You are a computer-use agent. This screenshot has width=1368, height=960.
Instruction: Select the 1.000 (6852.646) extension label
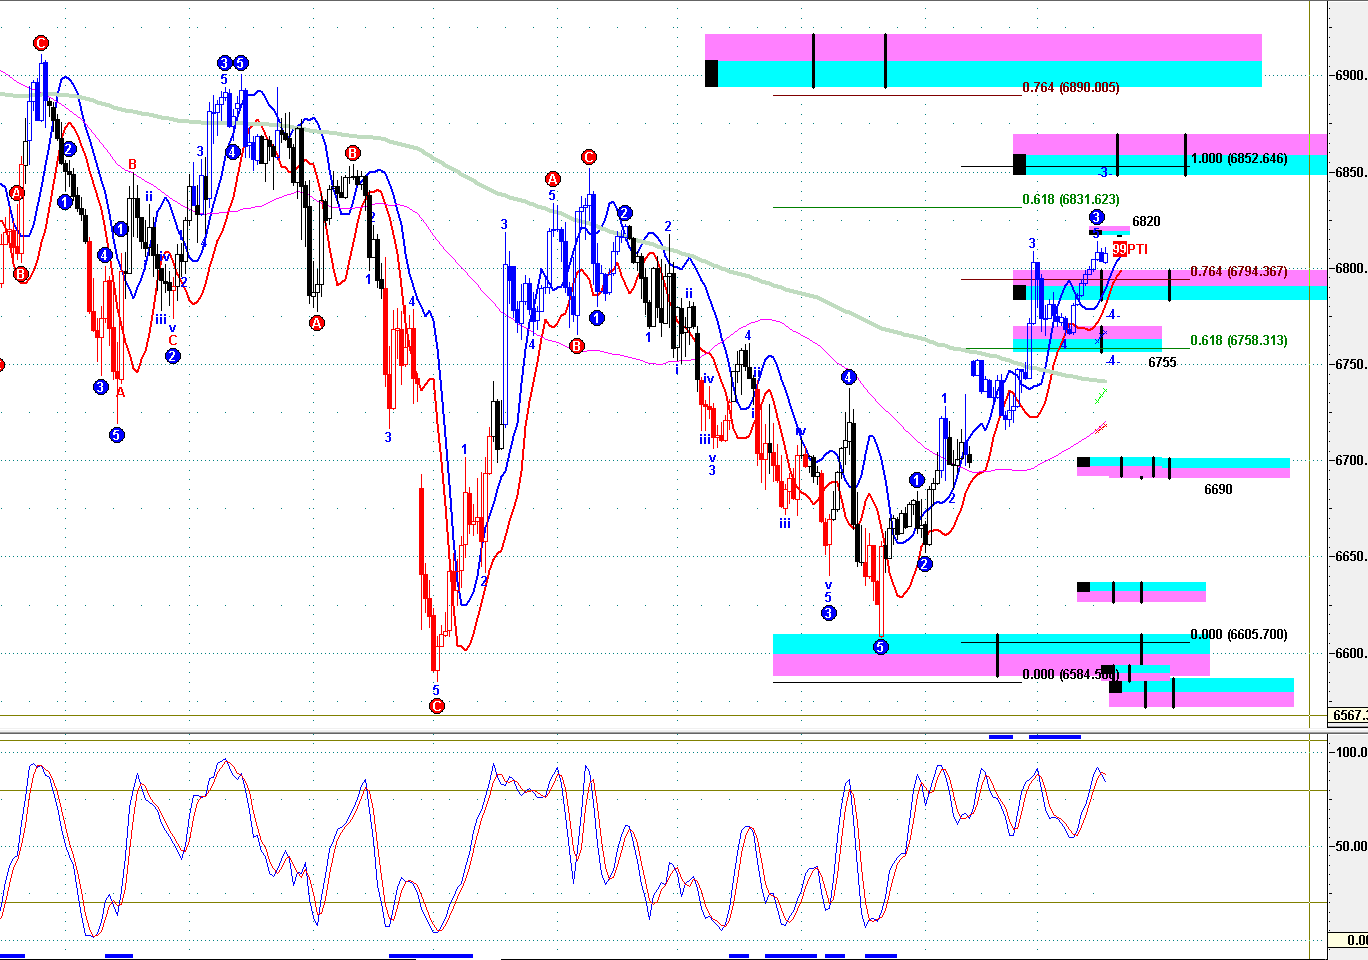[1238, 159]
